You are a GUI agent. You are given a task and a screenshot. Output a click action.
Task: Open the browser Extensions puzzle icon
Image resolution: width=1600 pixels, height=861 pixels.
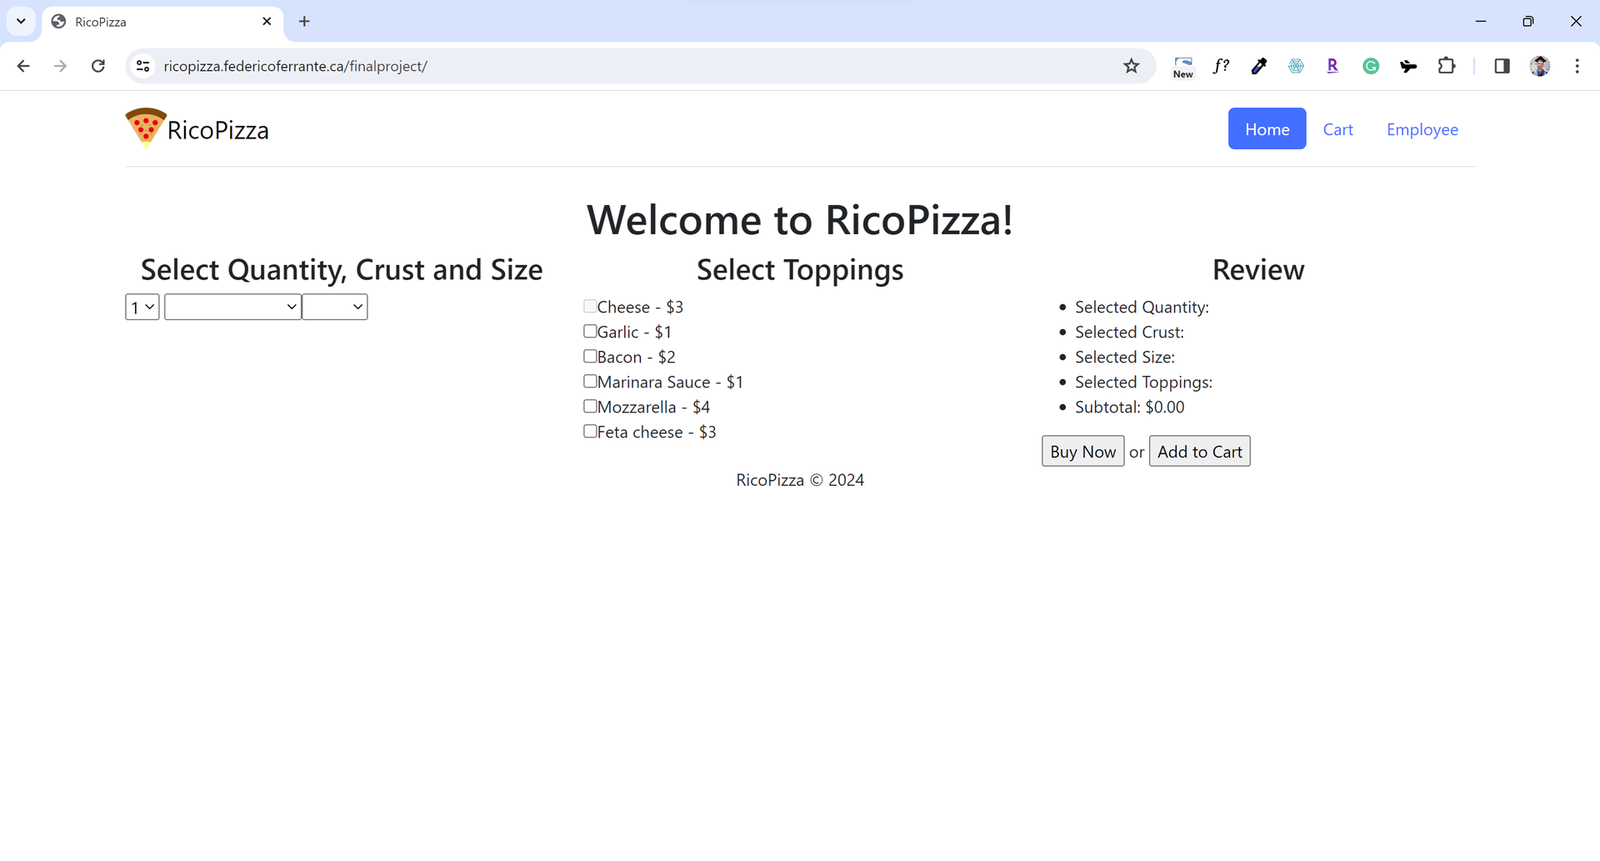point(1446,66)
